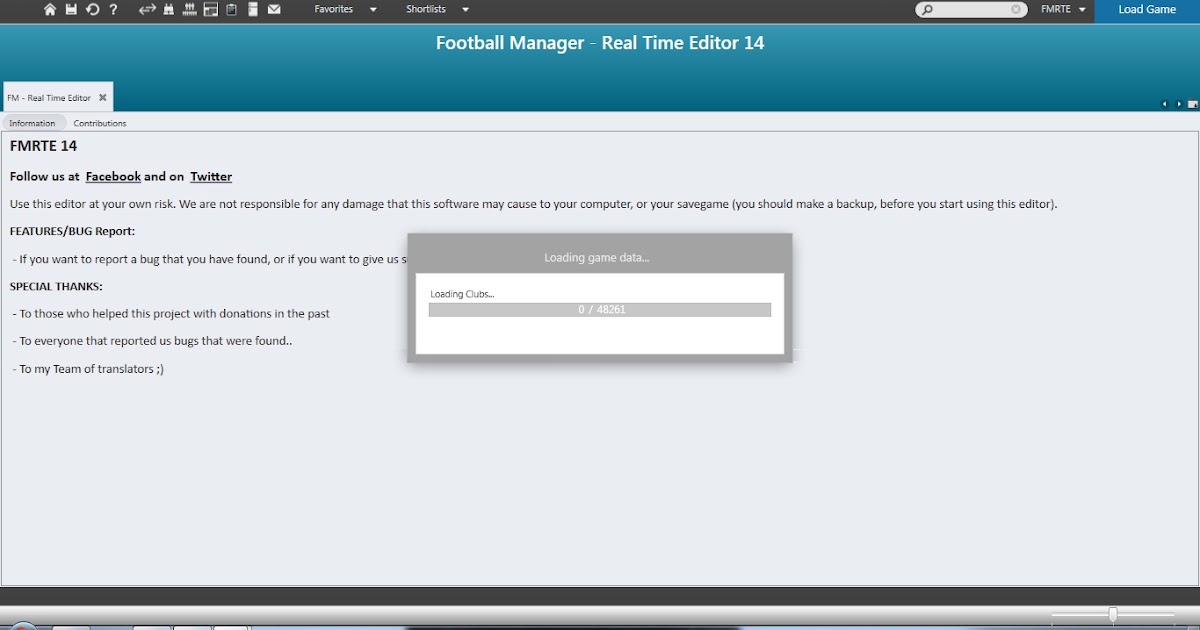Click inside the search input field
This screenshot has height=630, width=1200.
tap(971, 9)
